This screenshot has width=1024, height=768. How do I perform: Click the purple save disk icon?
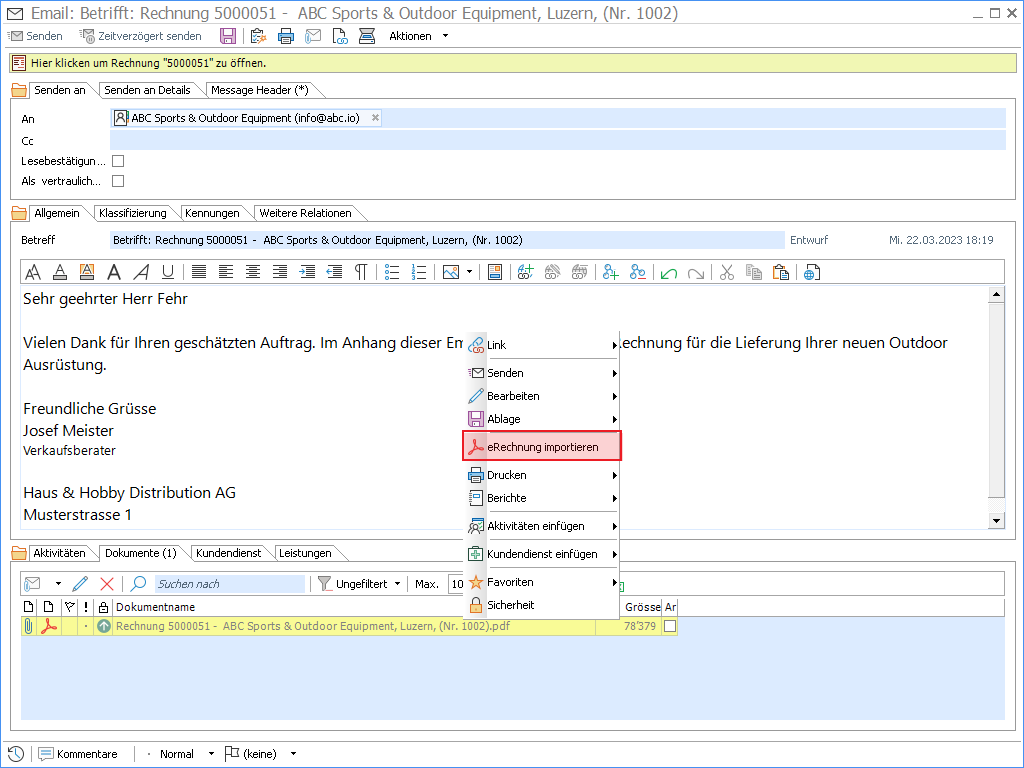[x=228, y=36]
